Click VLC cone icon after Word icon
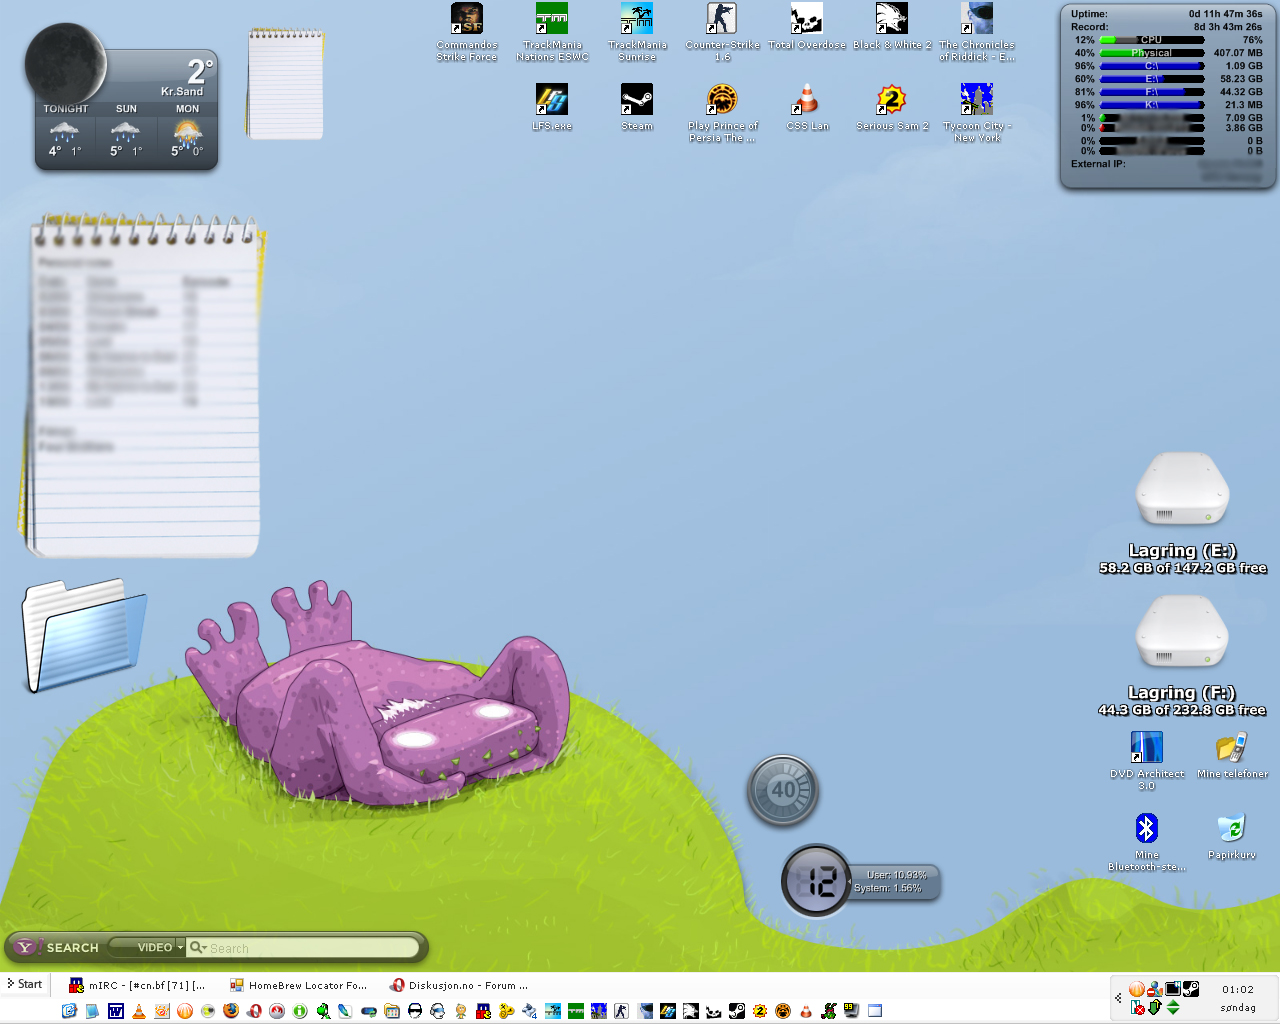 (x=139, y=1011)
